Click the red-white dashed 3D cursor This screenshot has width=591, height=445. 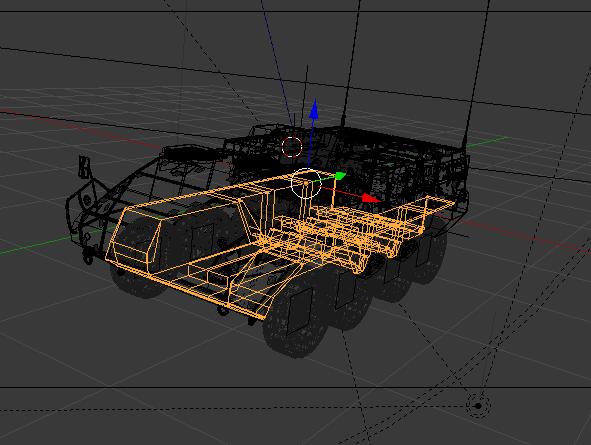tap(292, 147)
